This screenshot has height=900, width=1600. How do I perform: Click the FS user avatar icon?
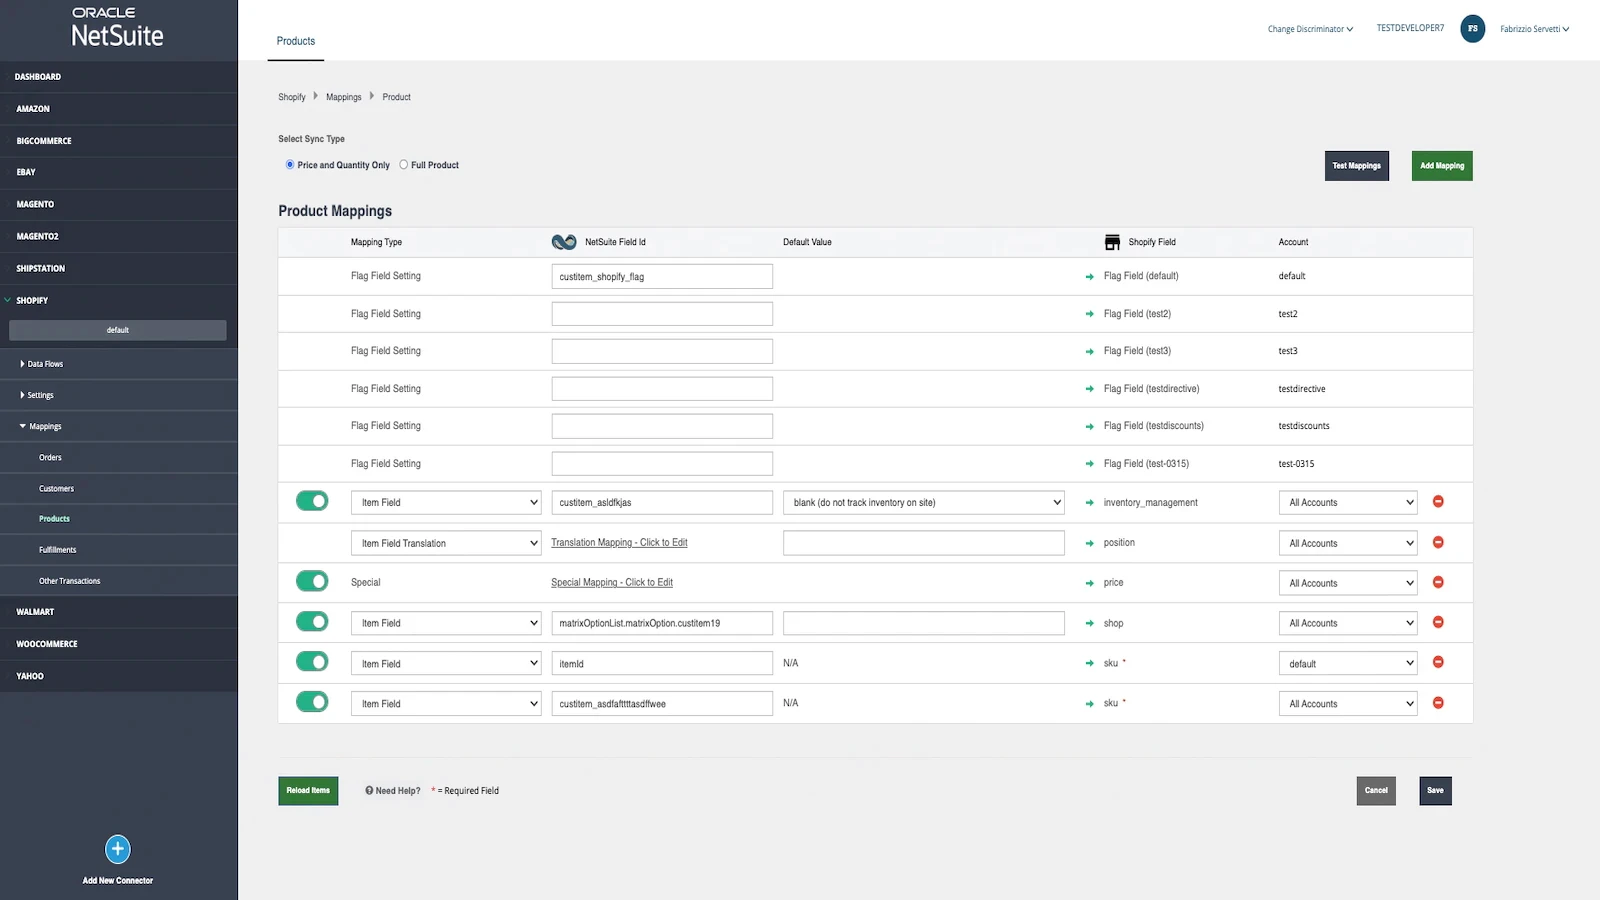tap(1472, 29)
